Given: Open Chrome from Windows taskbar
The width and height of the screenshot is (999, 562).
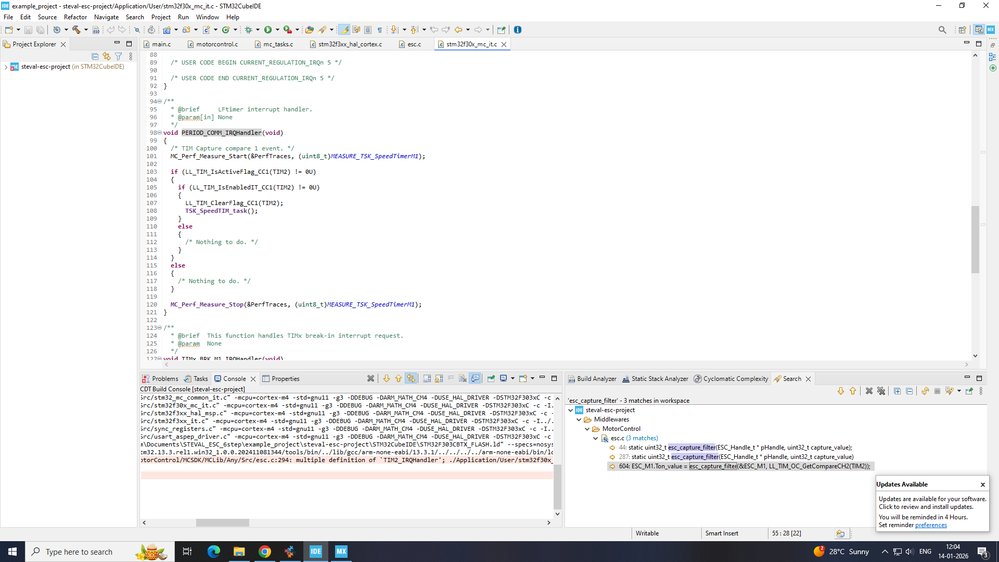Looking at the screenshot, I should (264, 551).
